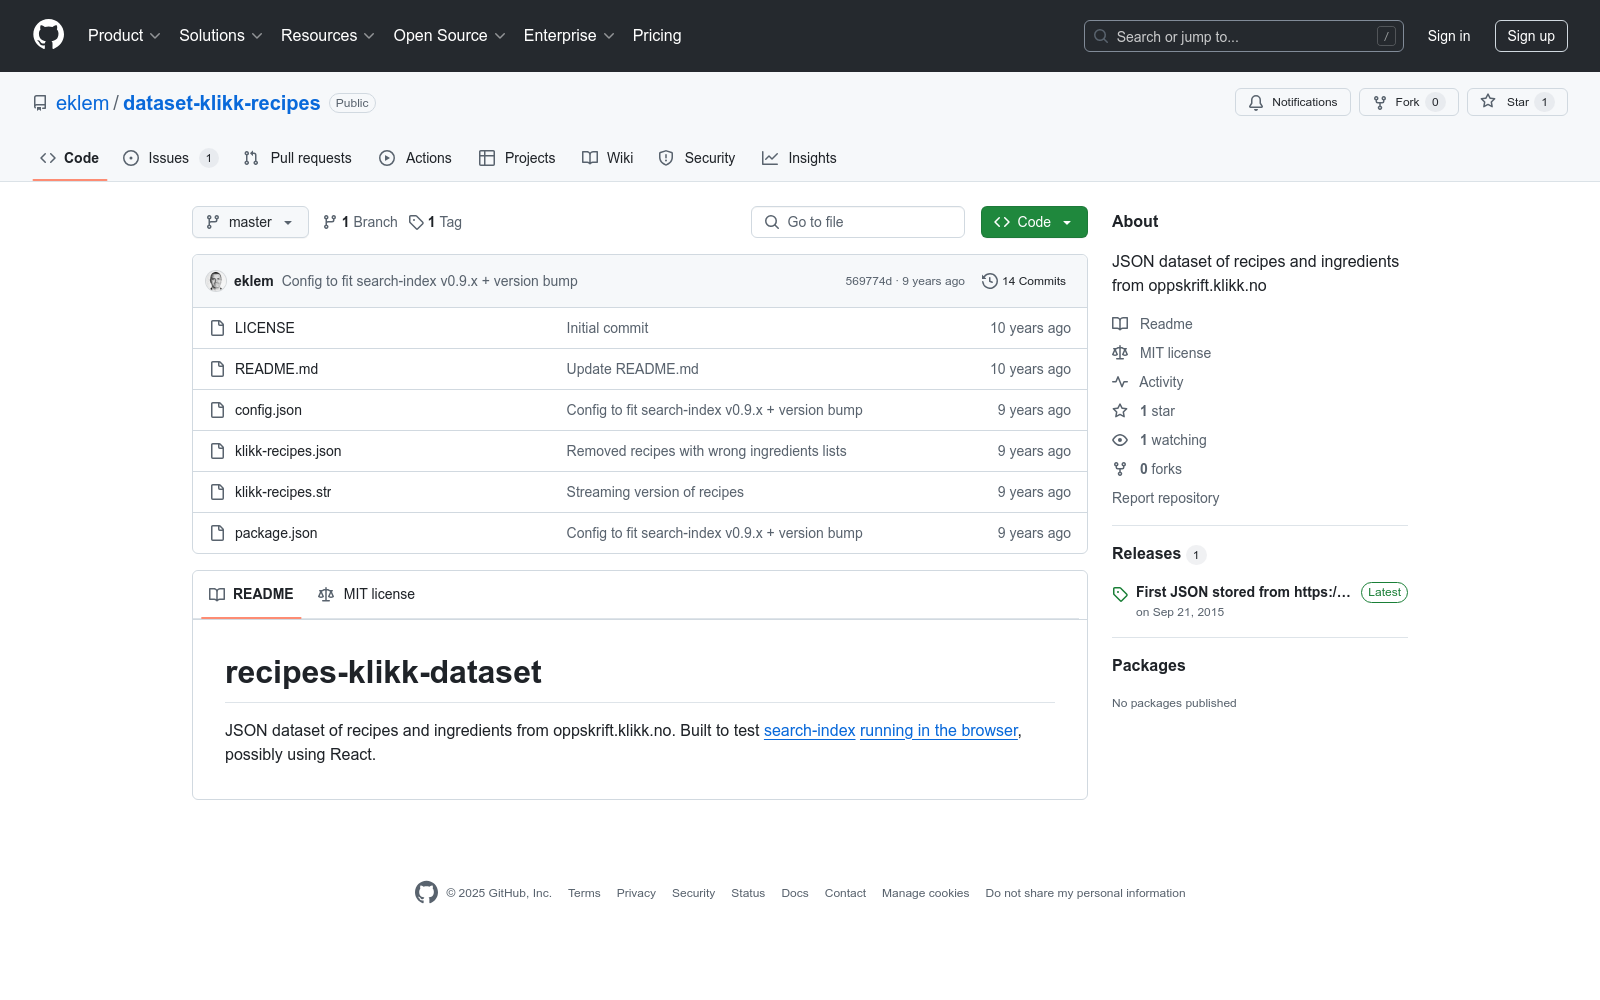Select the MIT license tab
This screenshot has height=1000, width=1600.
coord(366,594)
